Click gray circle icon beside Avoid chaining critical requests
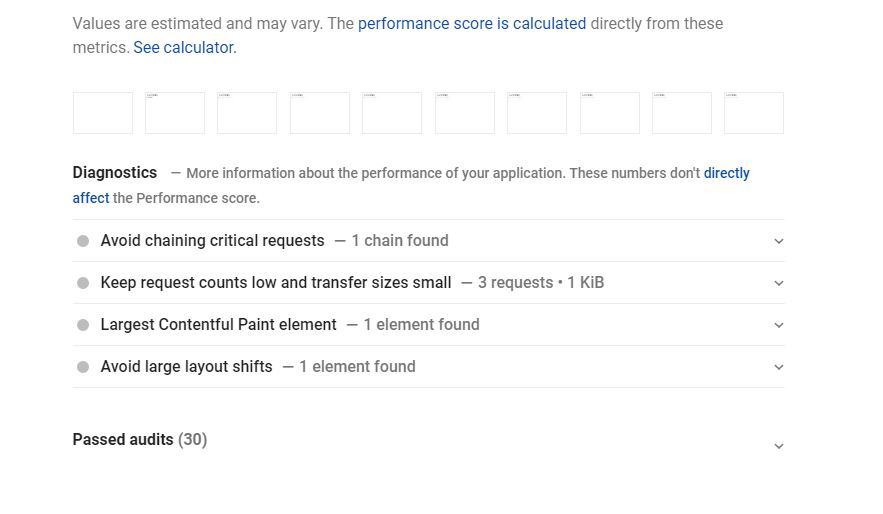The height and width of the screenshot is (514, 883). pyautogui.click(x=83, y=241)
